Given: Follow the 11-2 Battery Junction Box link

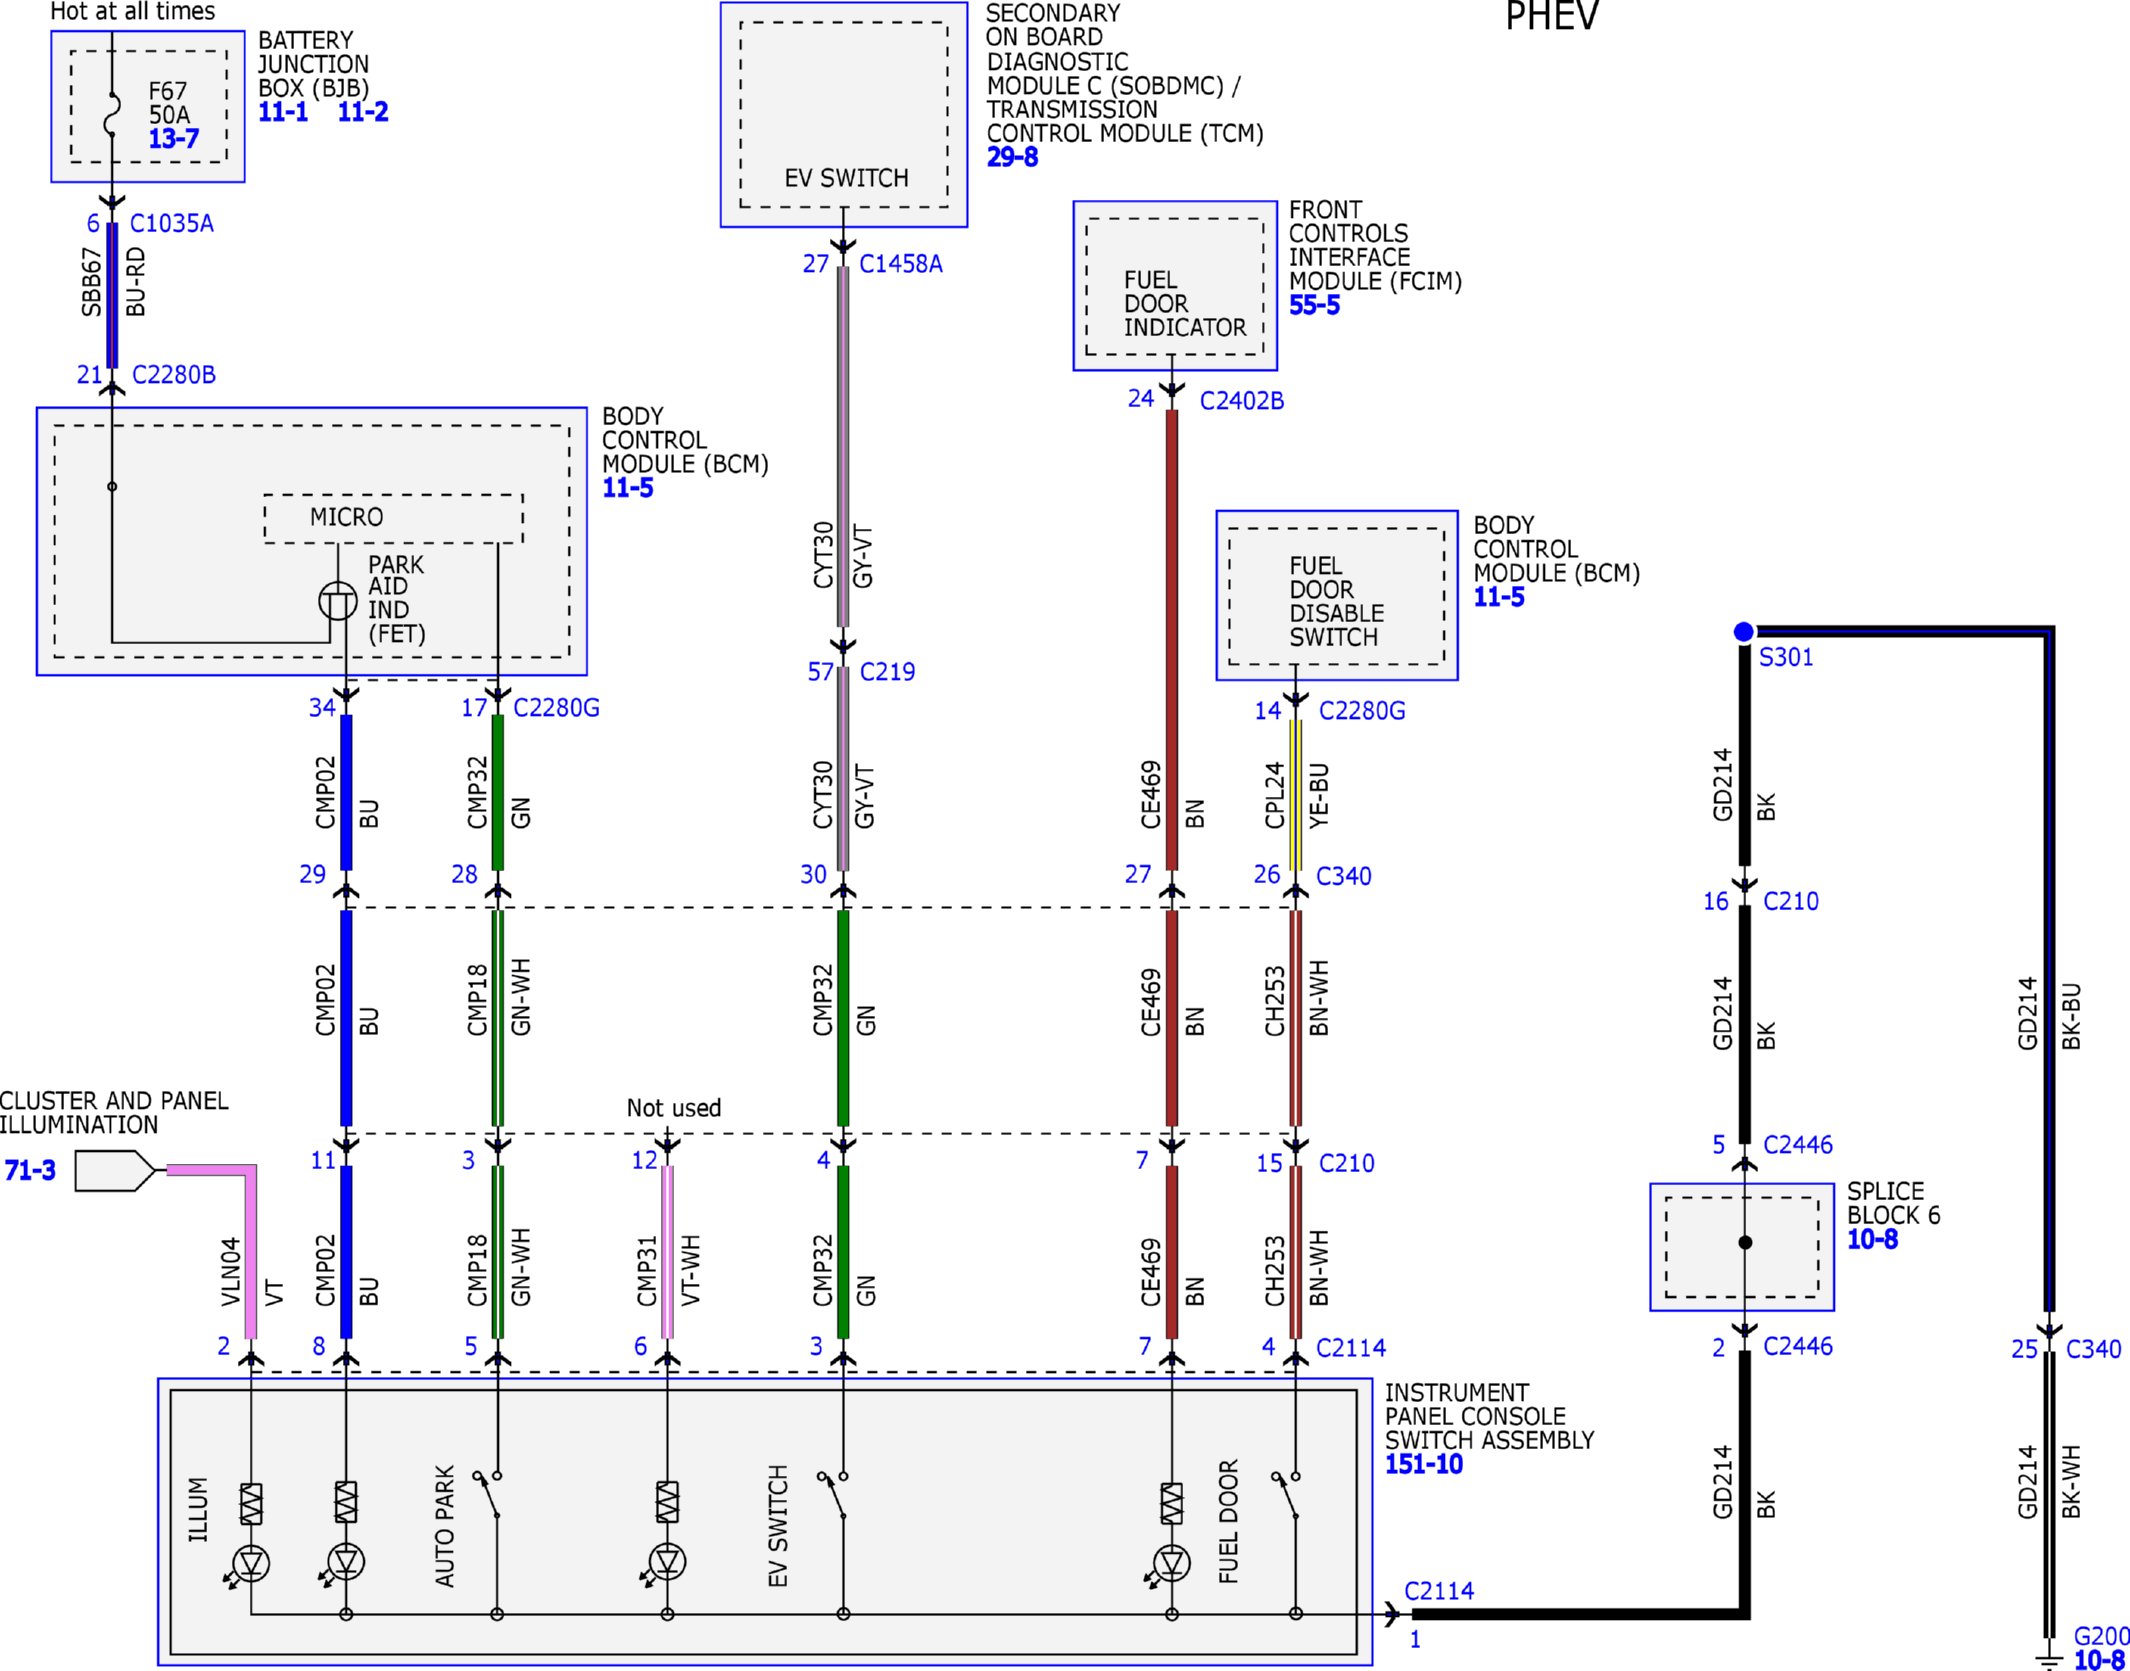Looking at the screenshot, I should 363,112.
